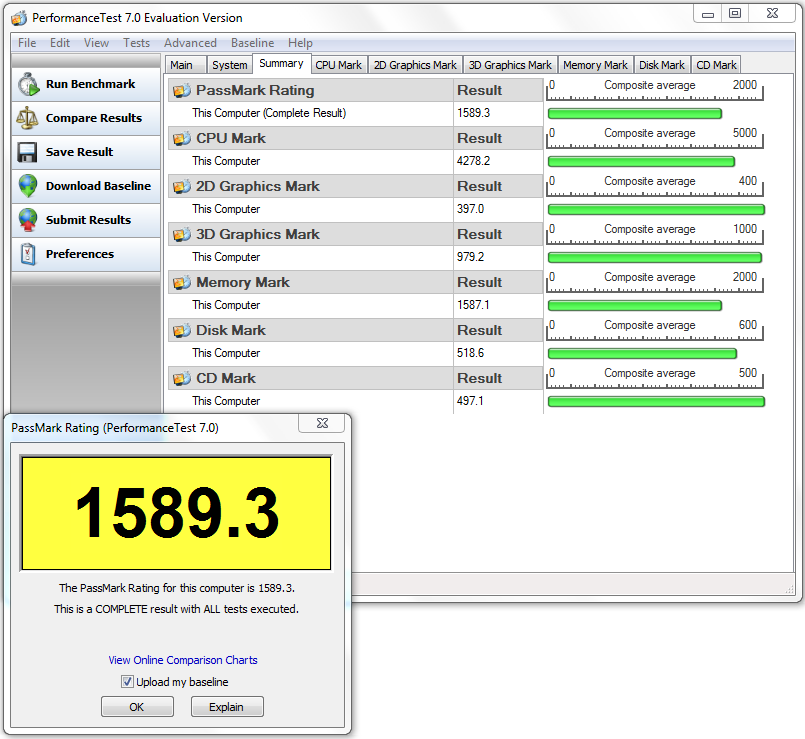This screenshot has width=805, height=739.
Task: Click the icon beside 3D Graphics Mark header
Action: click(x=181, y=235)
